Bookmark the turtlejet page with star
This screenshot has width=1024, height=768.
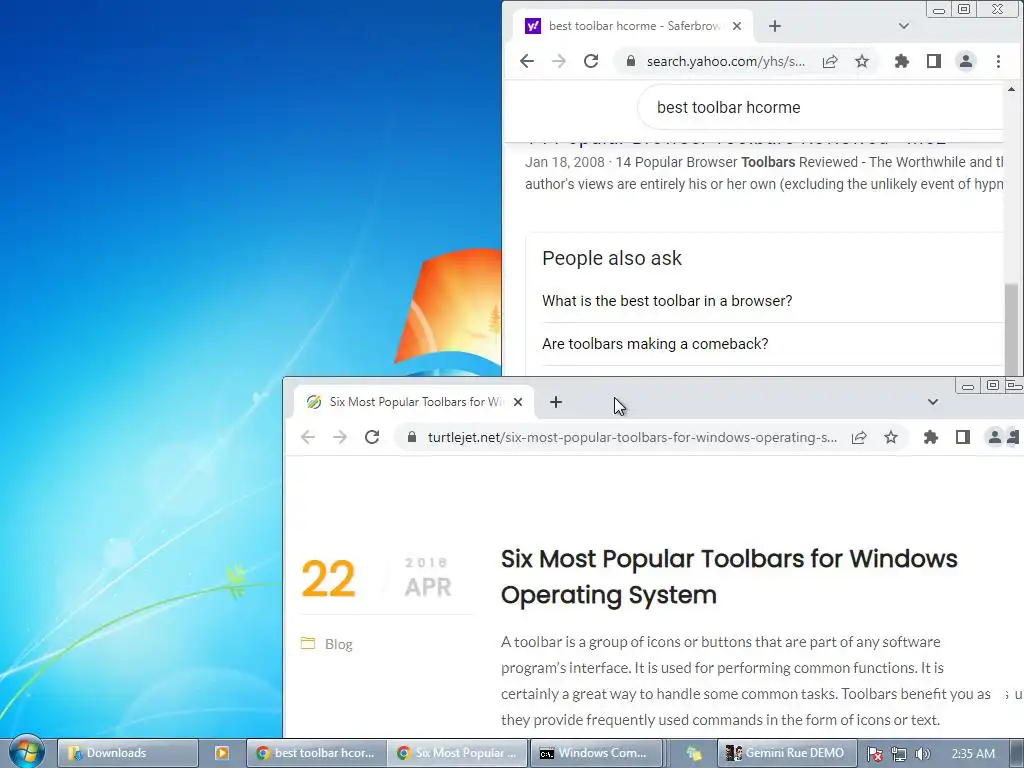pyautogui.click(x=891, y=438)
